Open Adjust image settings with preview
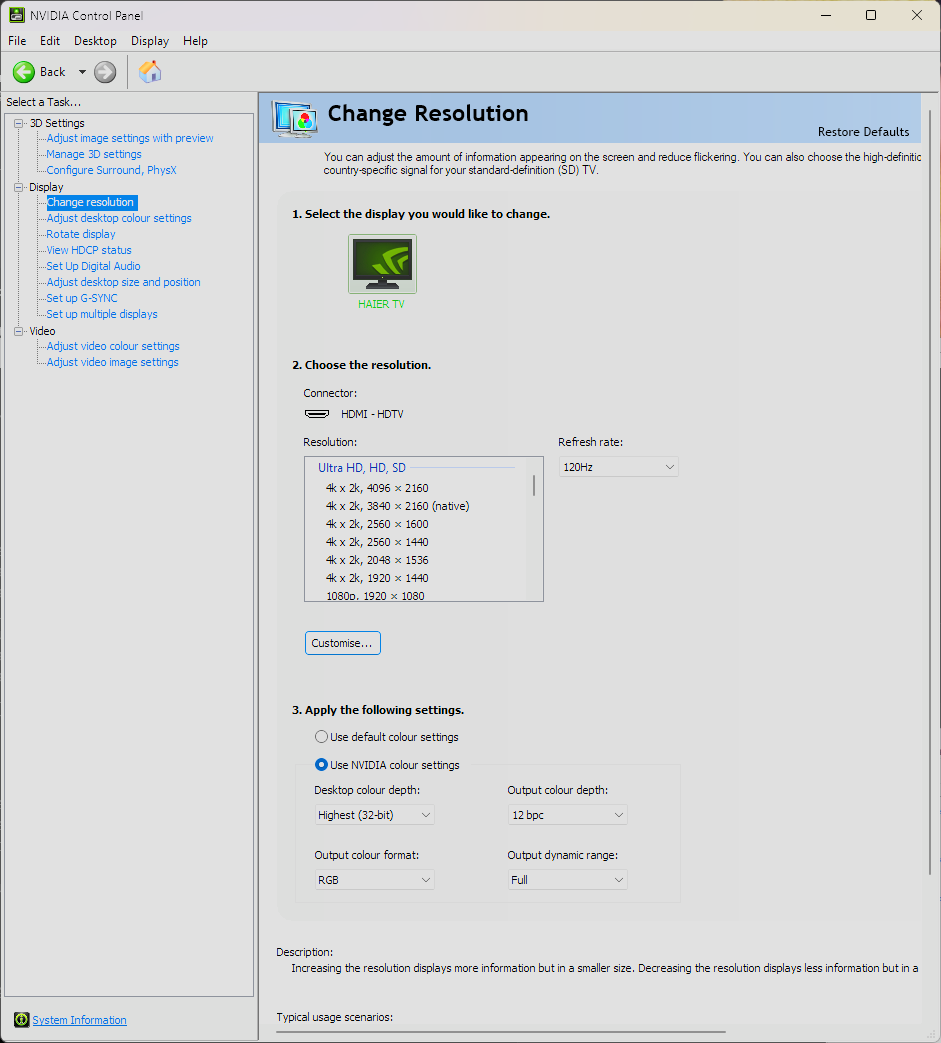The width and height of the screenshot is (941, 1043). [130, 138]
